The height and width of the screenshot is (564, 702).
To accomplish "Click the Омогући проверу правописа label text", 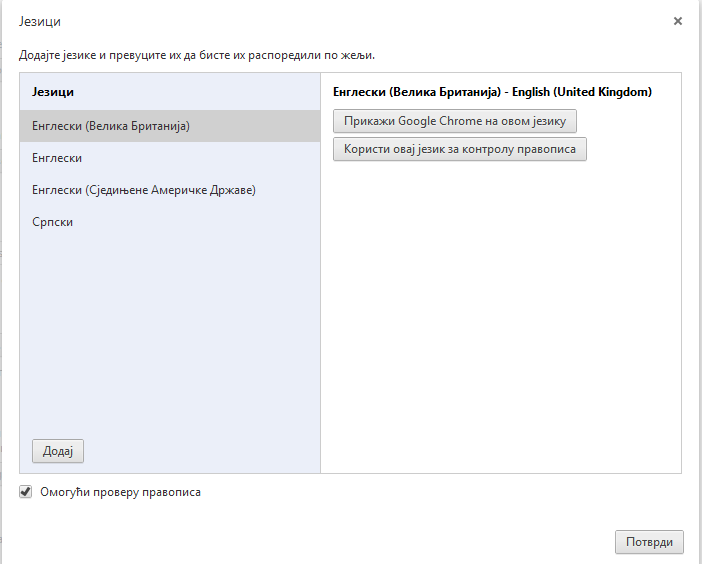I will point(120,492).
